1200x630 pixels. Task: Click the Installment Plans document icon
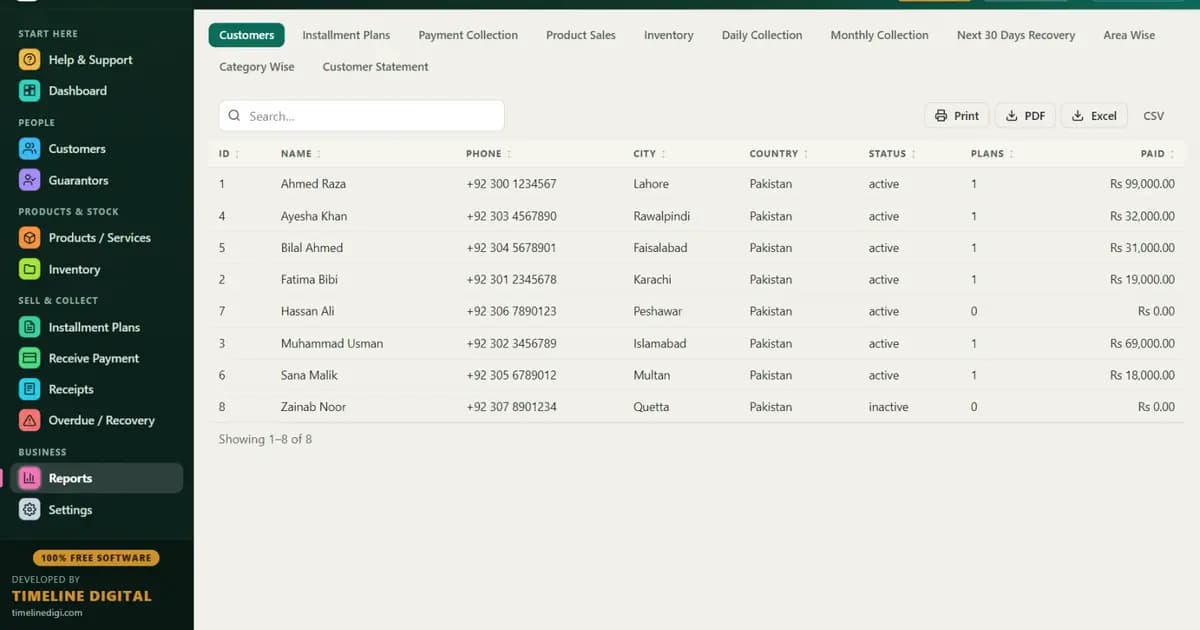30,327
